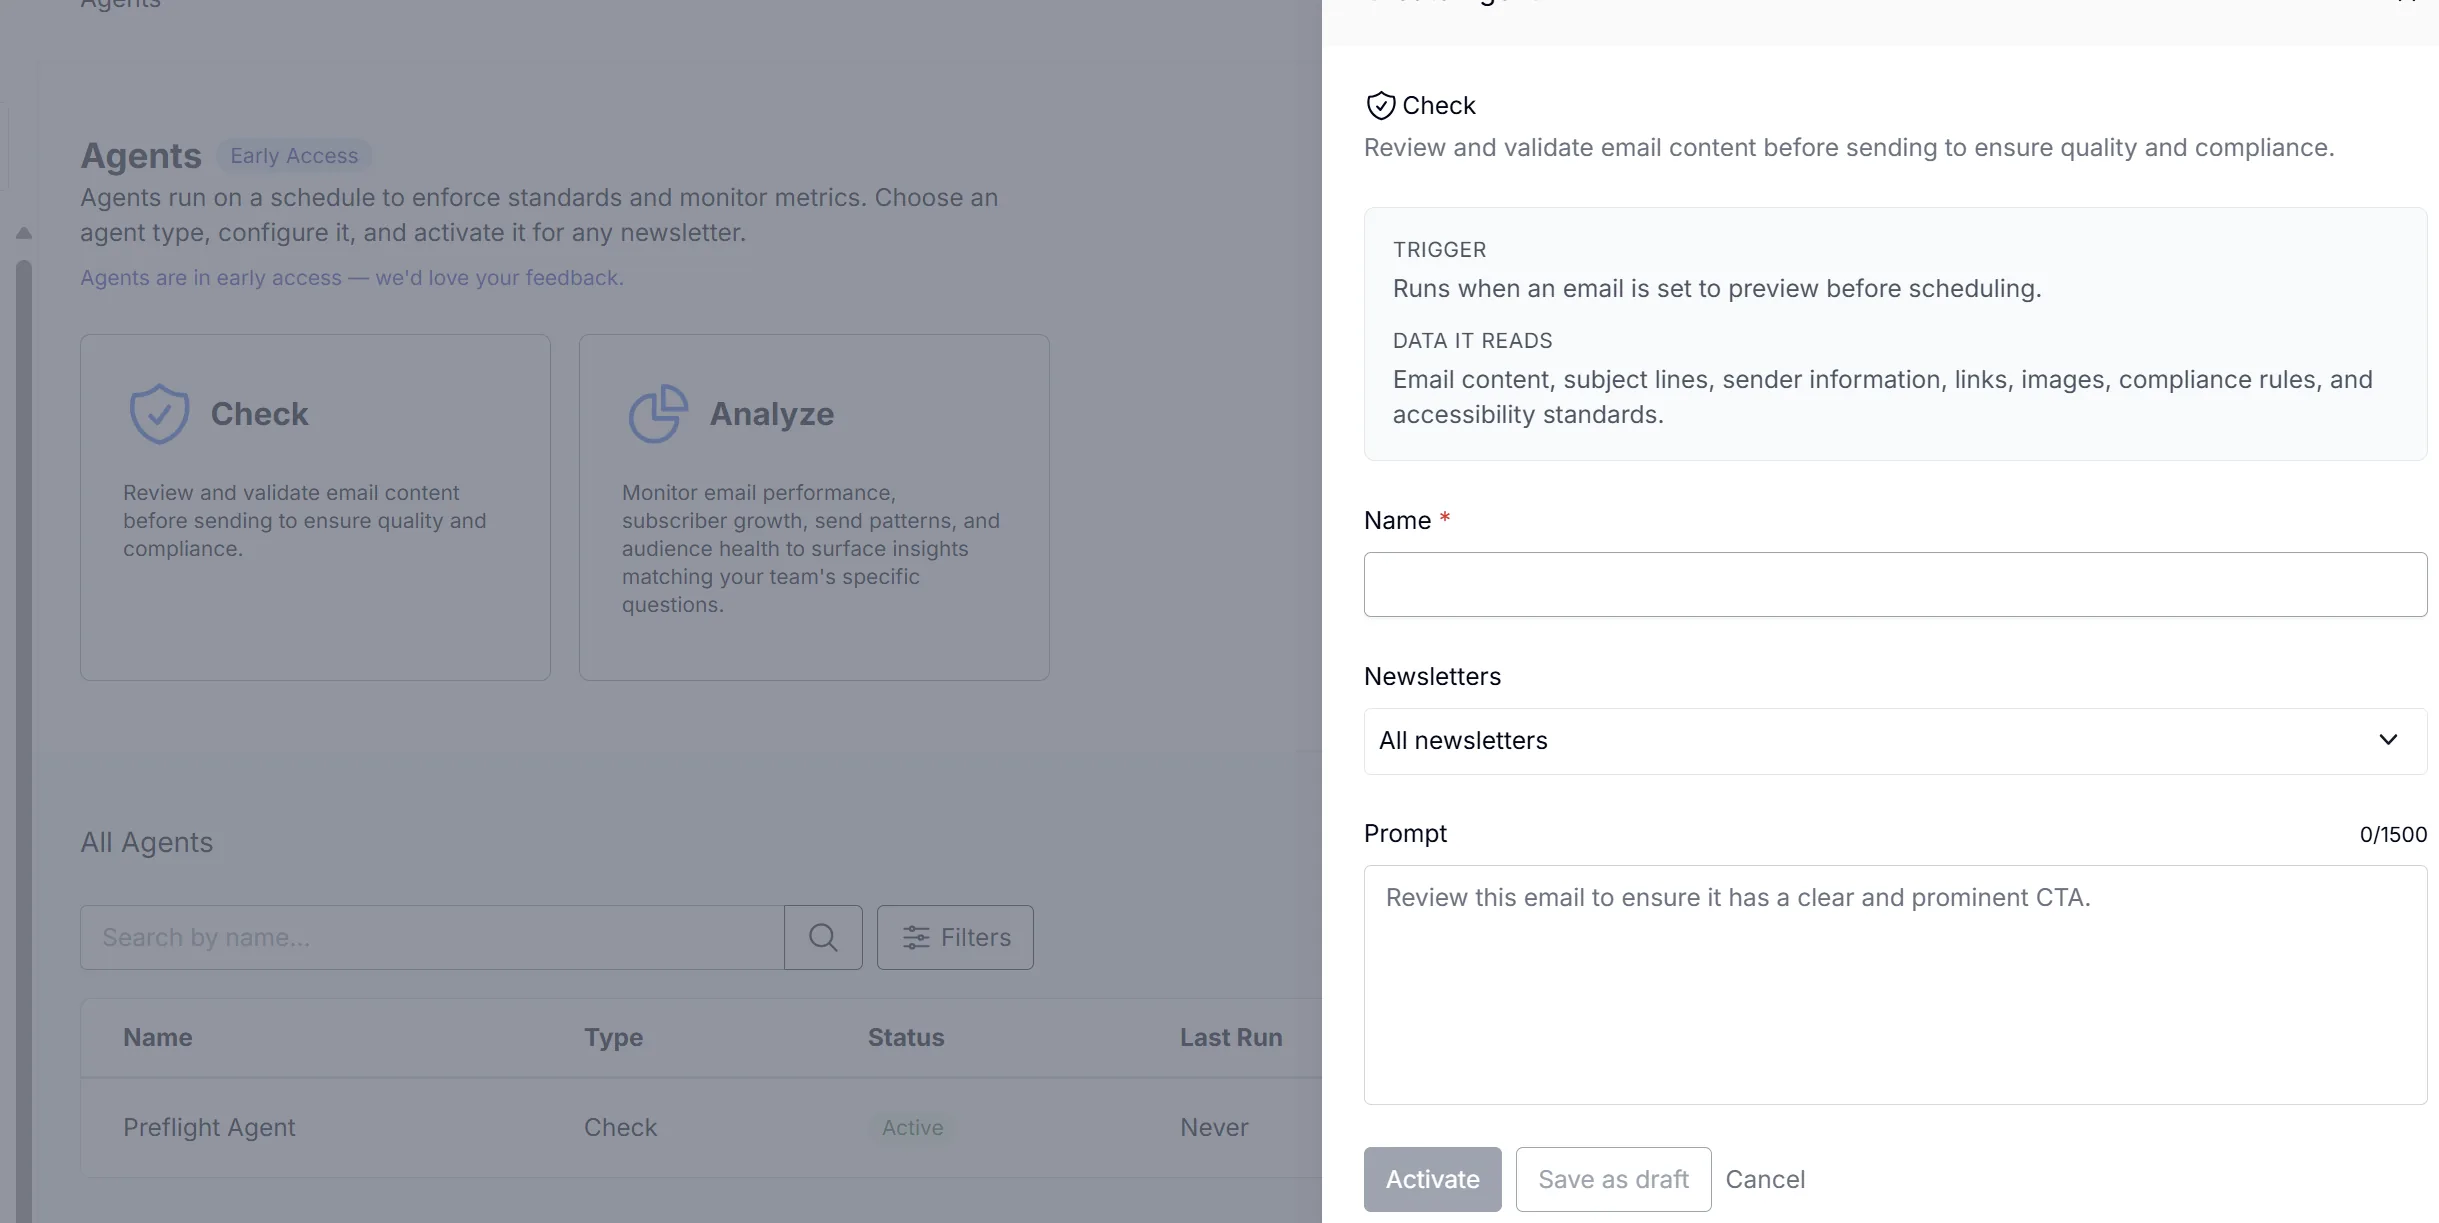The image size is (2439, 1223).
Task: Select the Analyze agent type card
Action: pos(814,507)
